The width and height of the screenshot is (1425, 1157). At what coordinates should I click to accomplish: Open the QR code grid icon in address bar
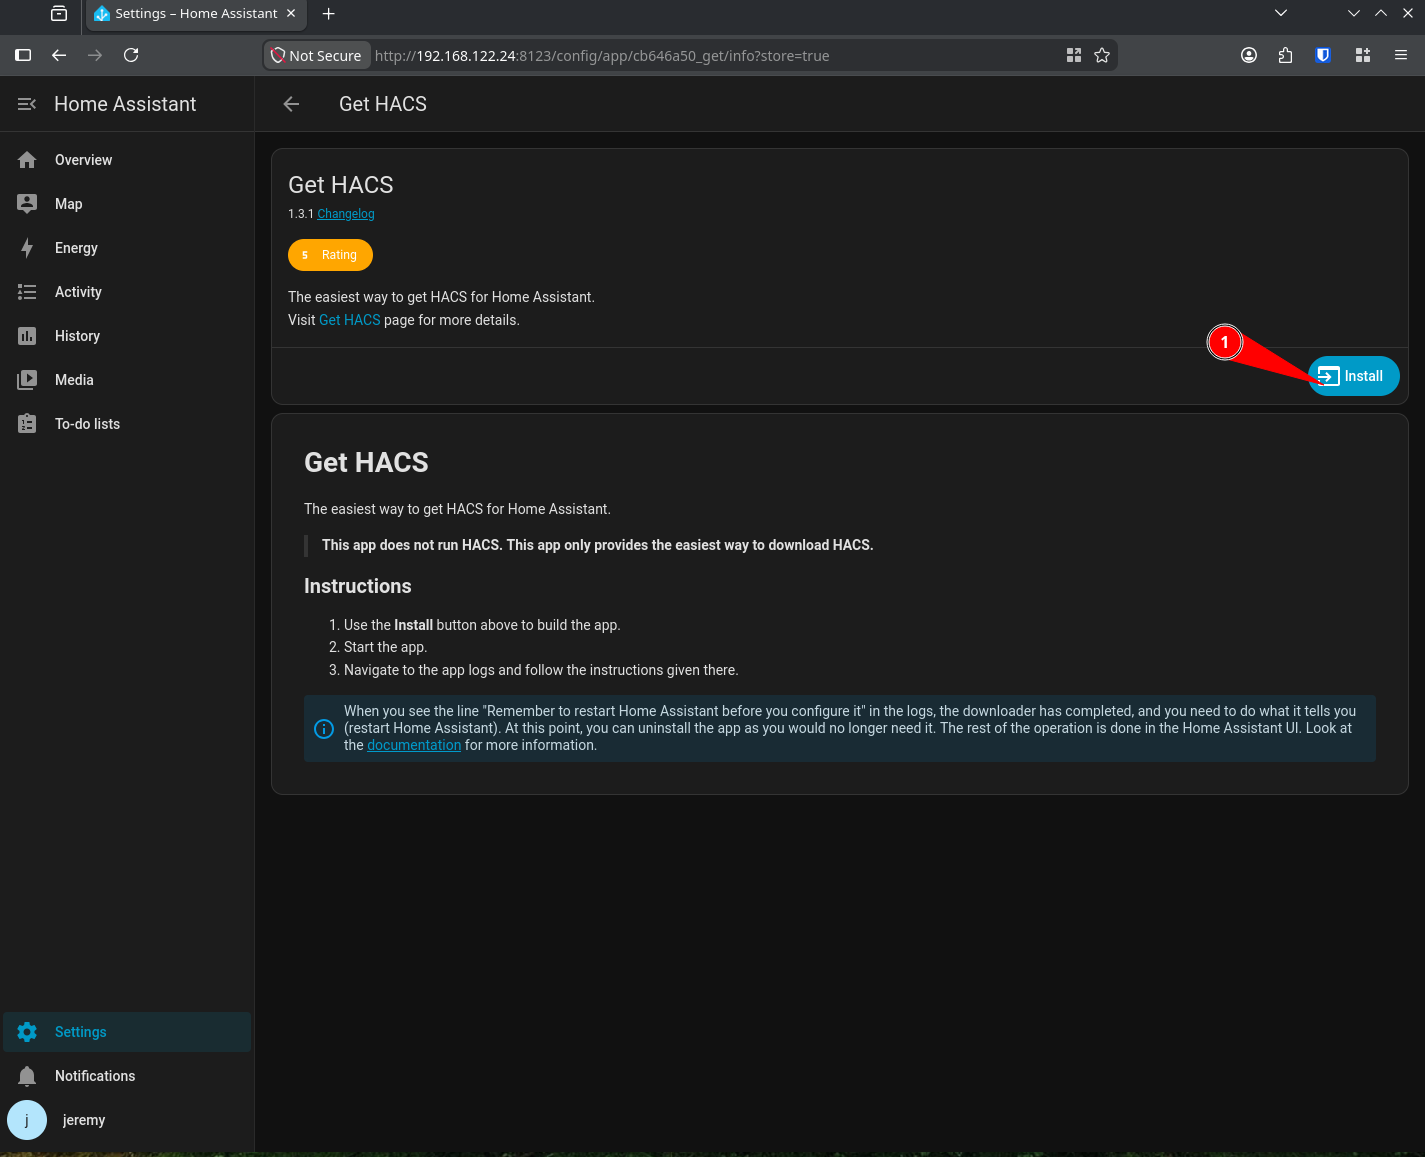coord(1074,55)
